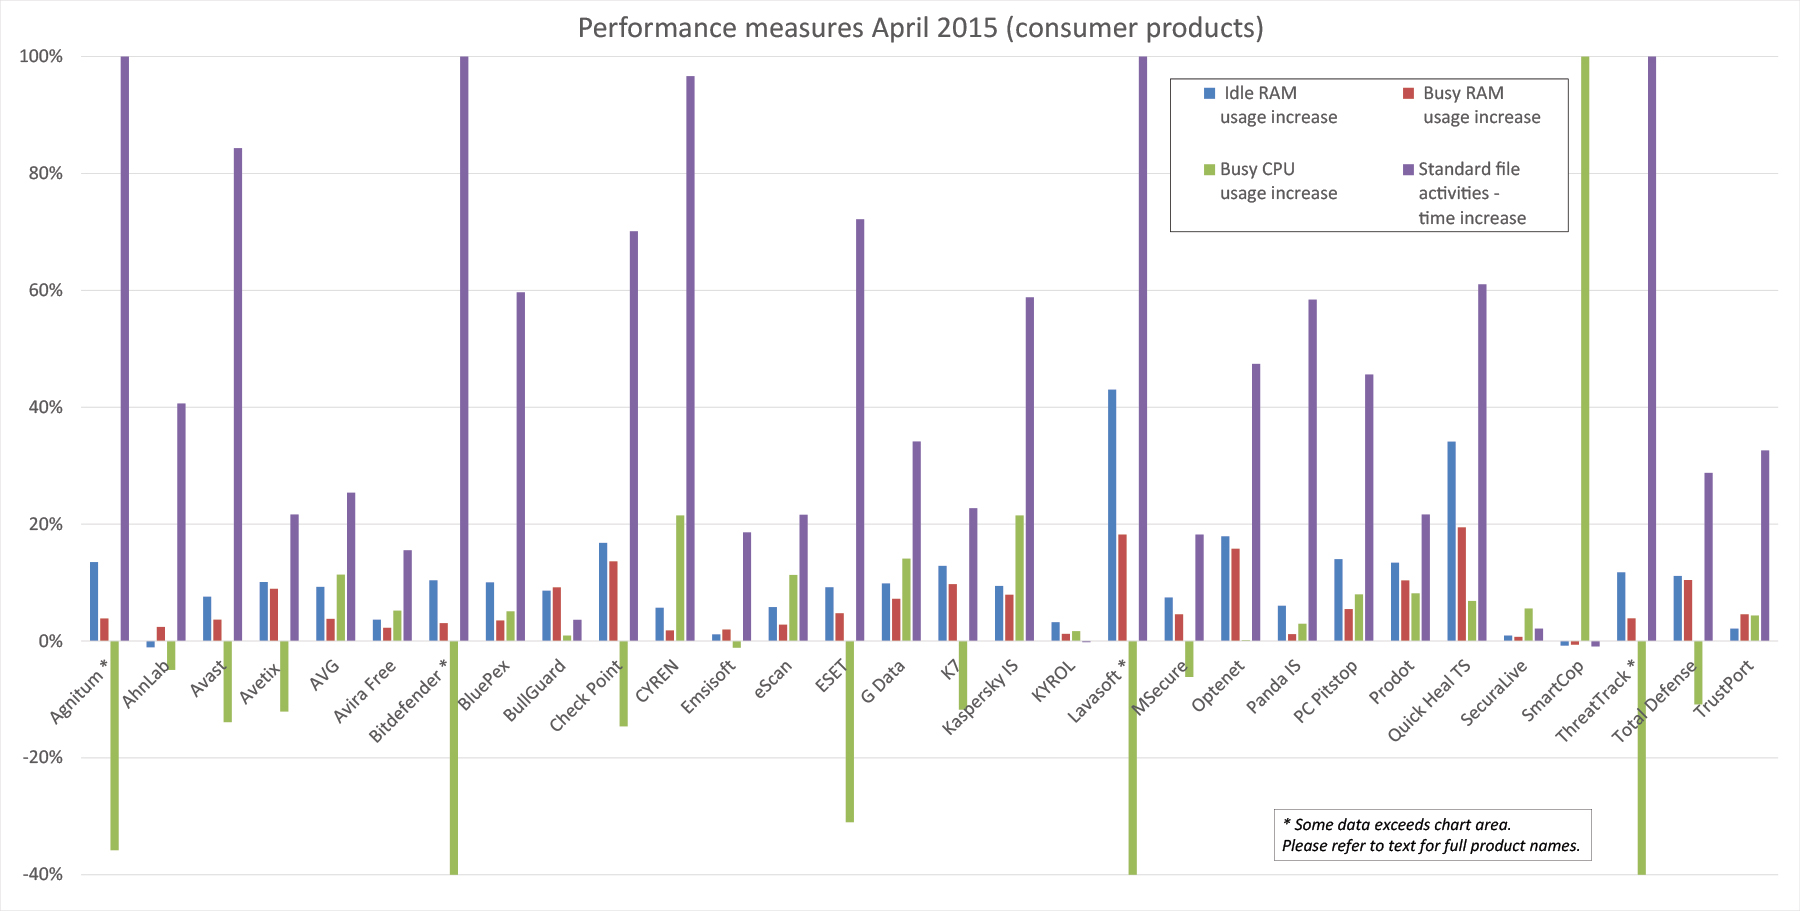The height and width of the screenshot is (911, 1800).
Task: Click the 'PC Pitstop' axis label
Action: pos(1325,691)
